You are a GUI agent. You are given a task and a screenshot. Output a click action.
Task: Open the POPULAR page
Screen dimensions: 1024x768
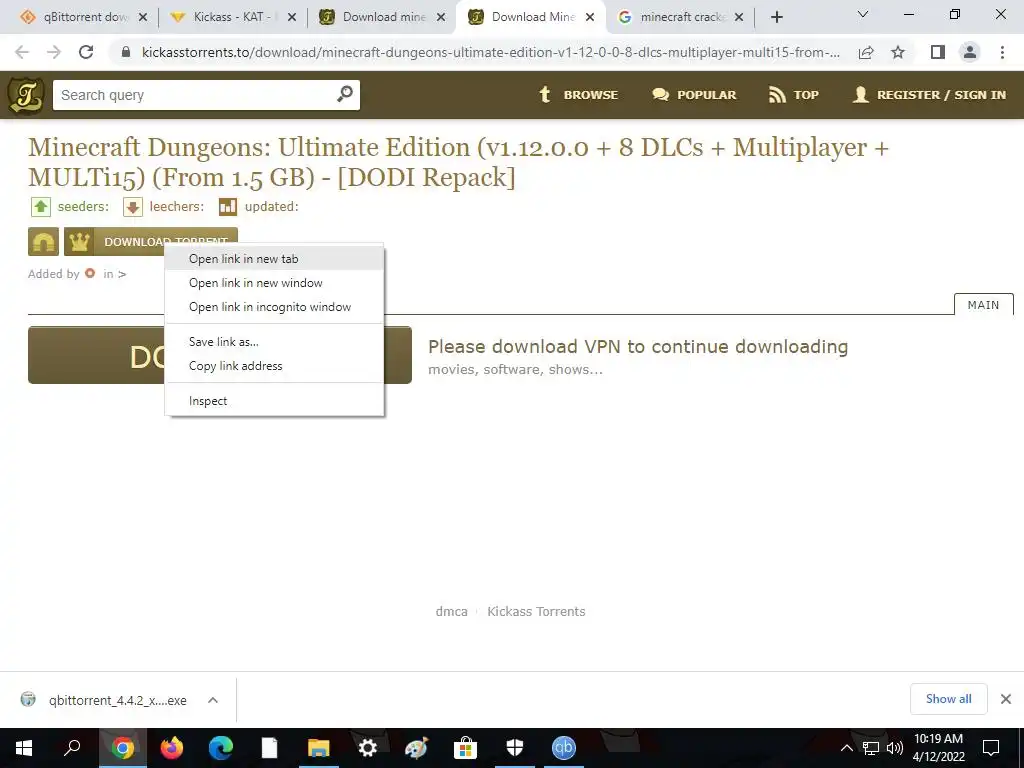click(694, 95)
